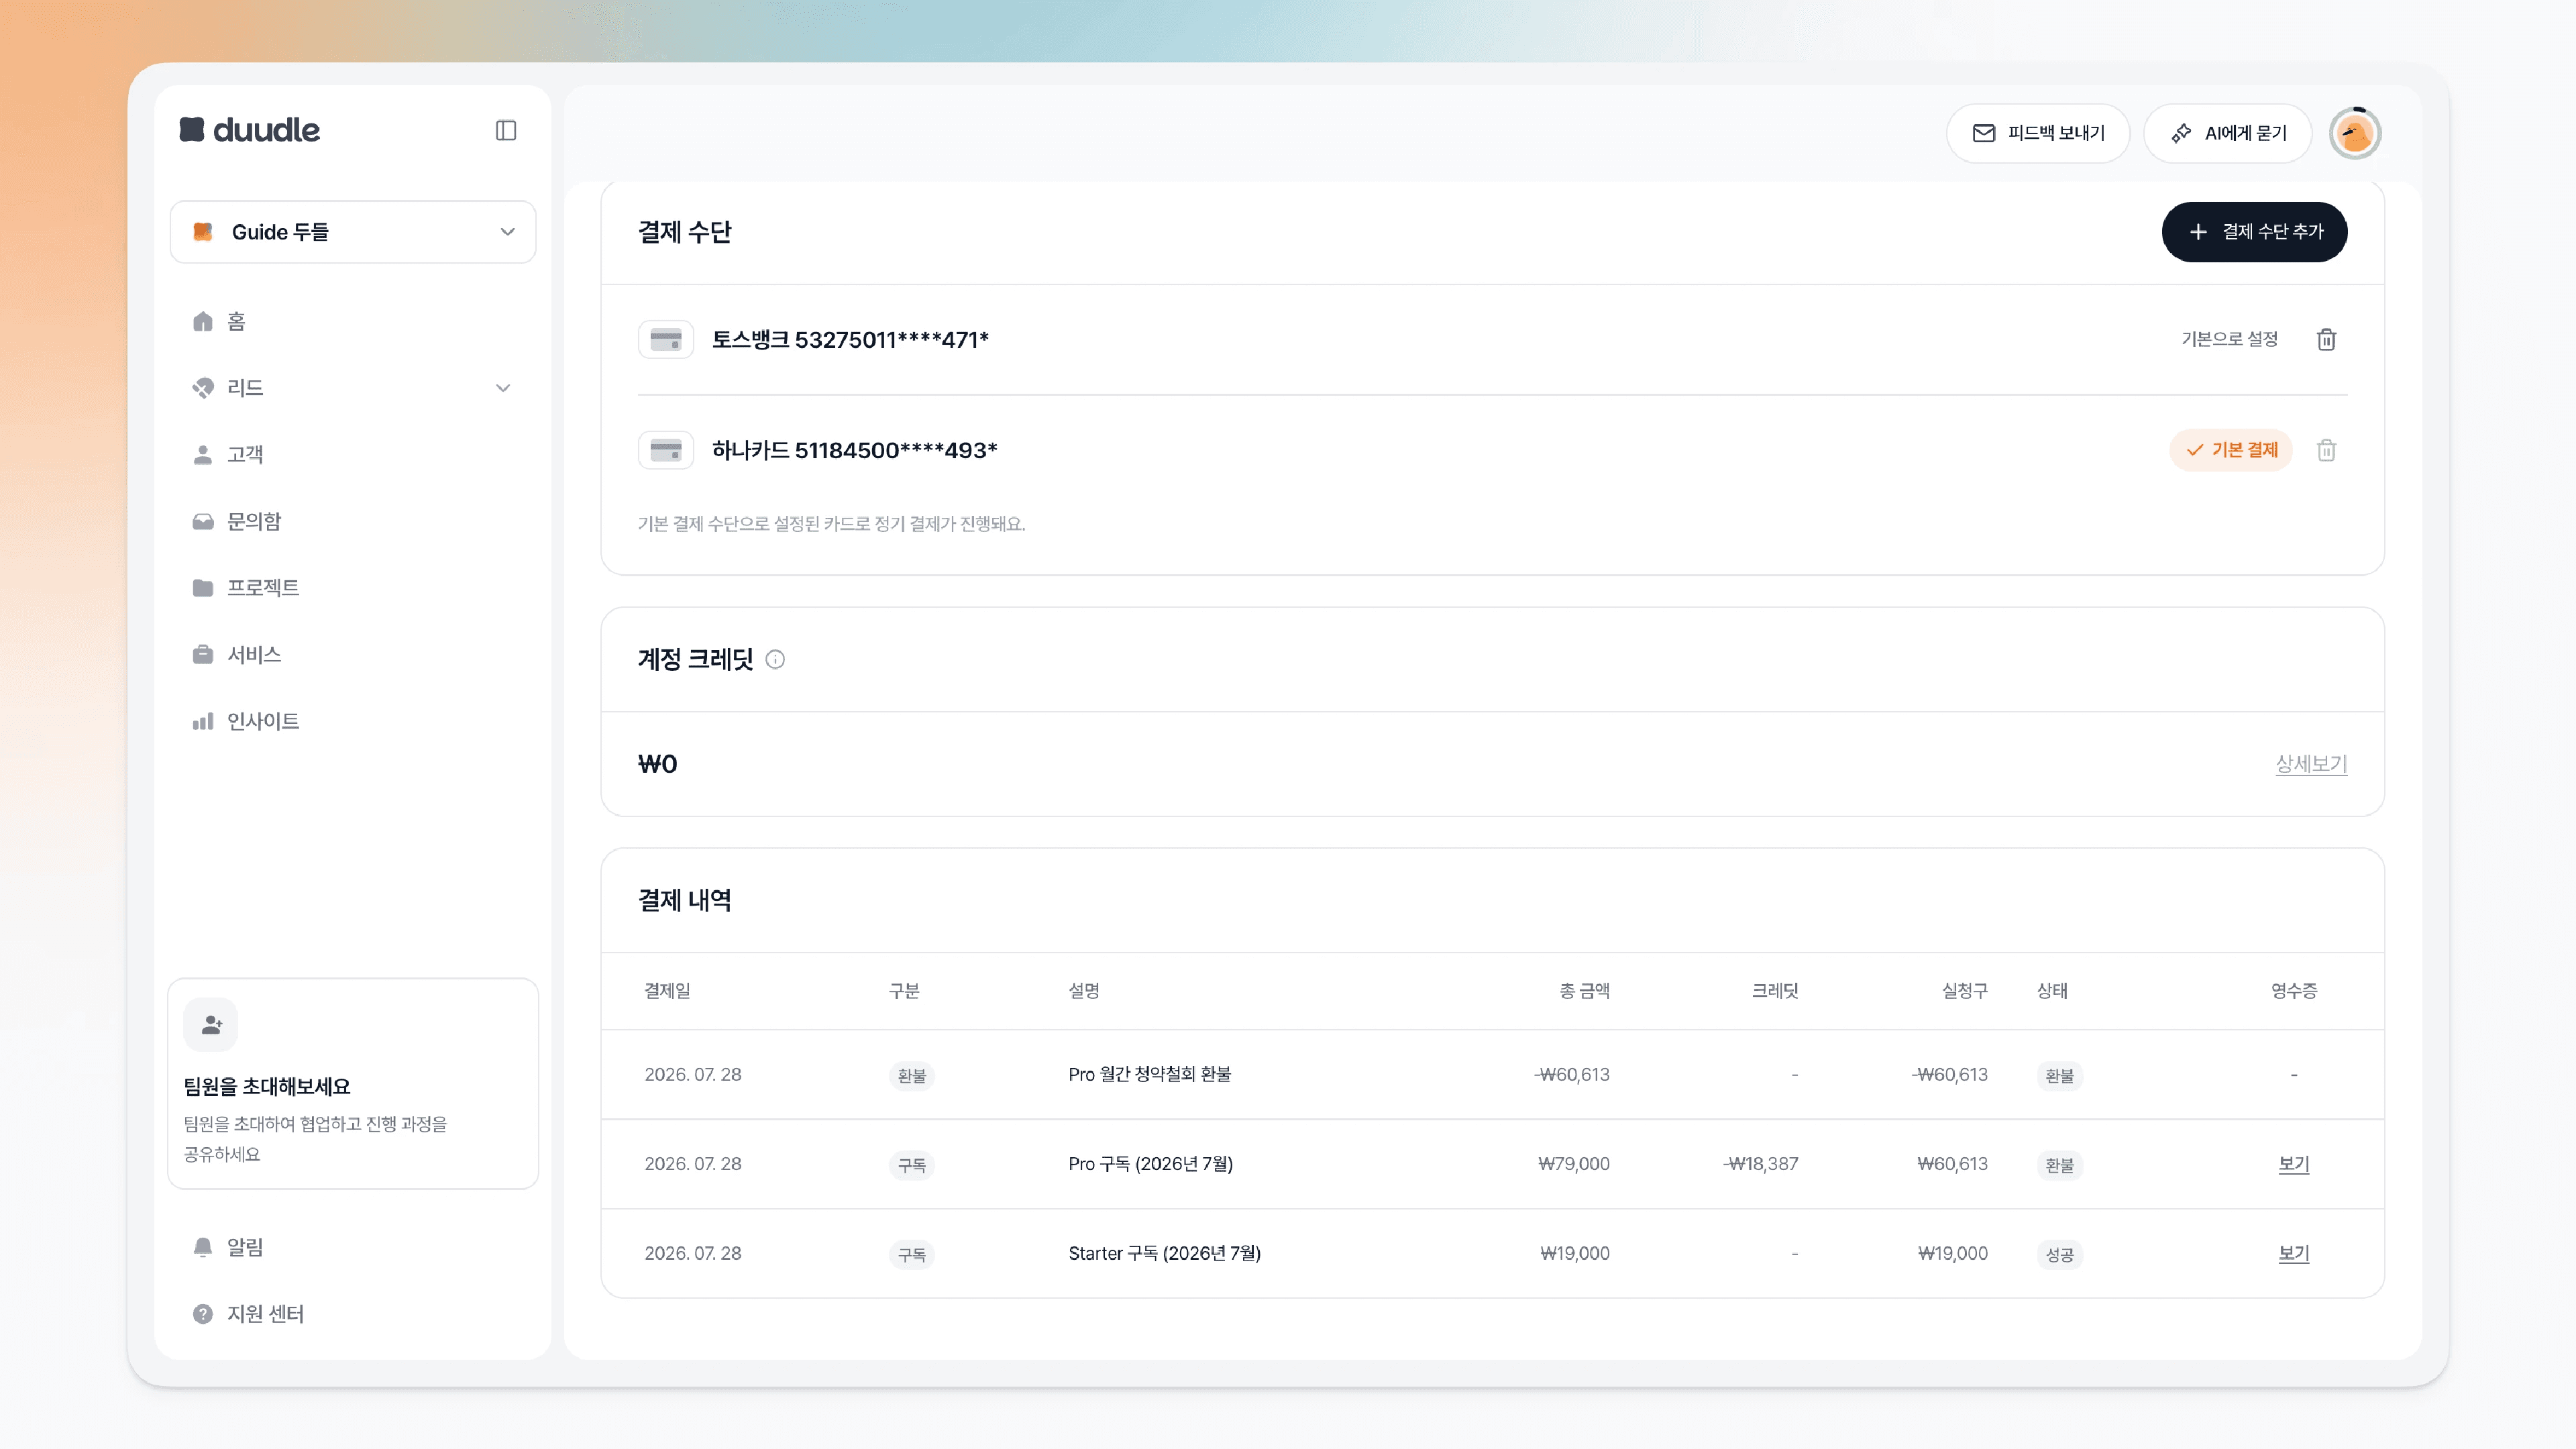This screenshot has height=1449, width=2576.
Task: Click the rocket icon beside 리드
Action: click(x=203, y=388)
